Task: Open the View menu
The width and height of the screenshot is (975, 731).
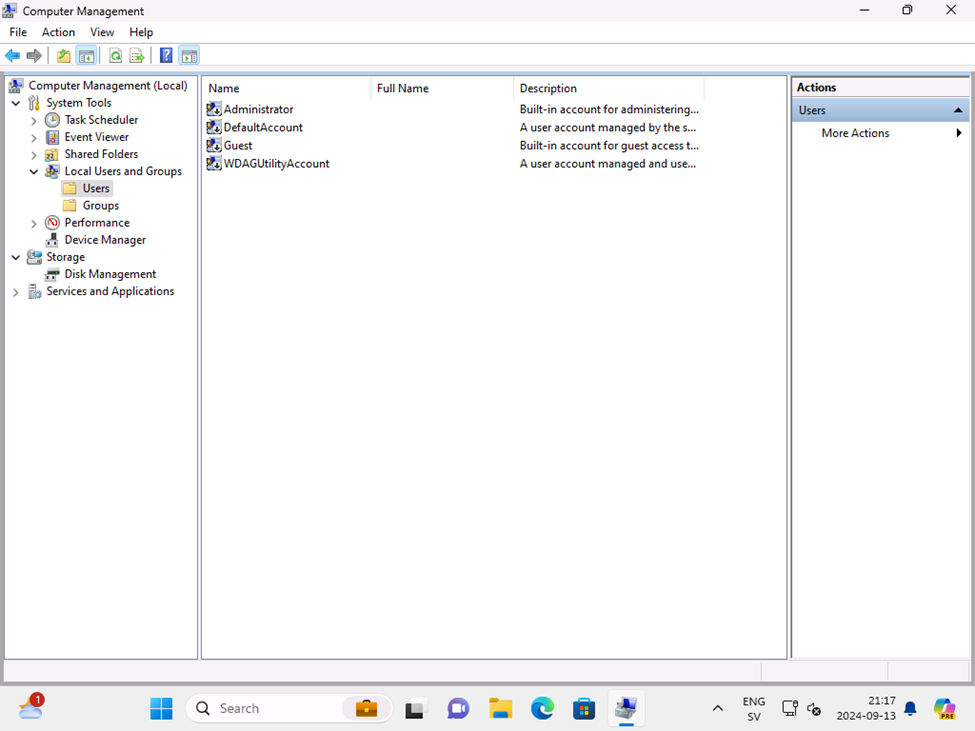Action: [102, 32]
